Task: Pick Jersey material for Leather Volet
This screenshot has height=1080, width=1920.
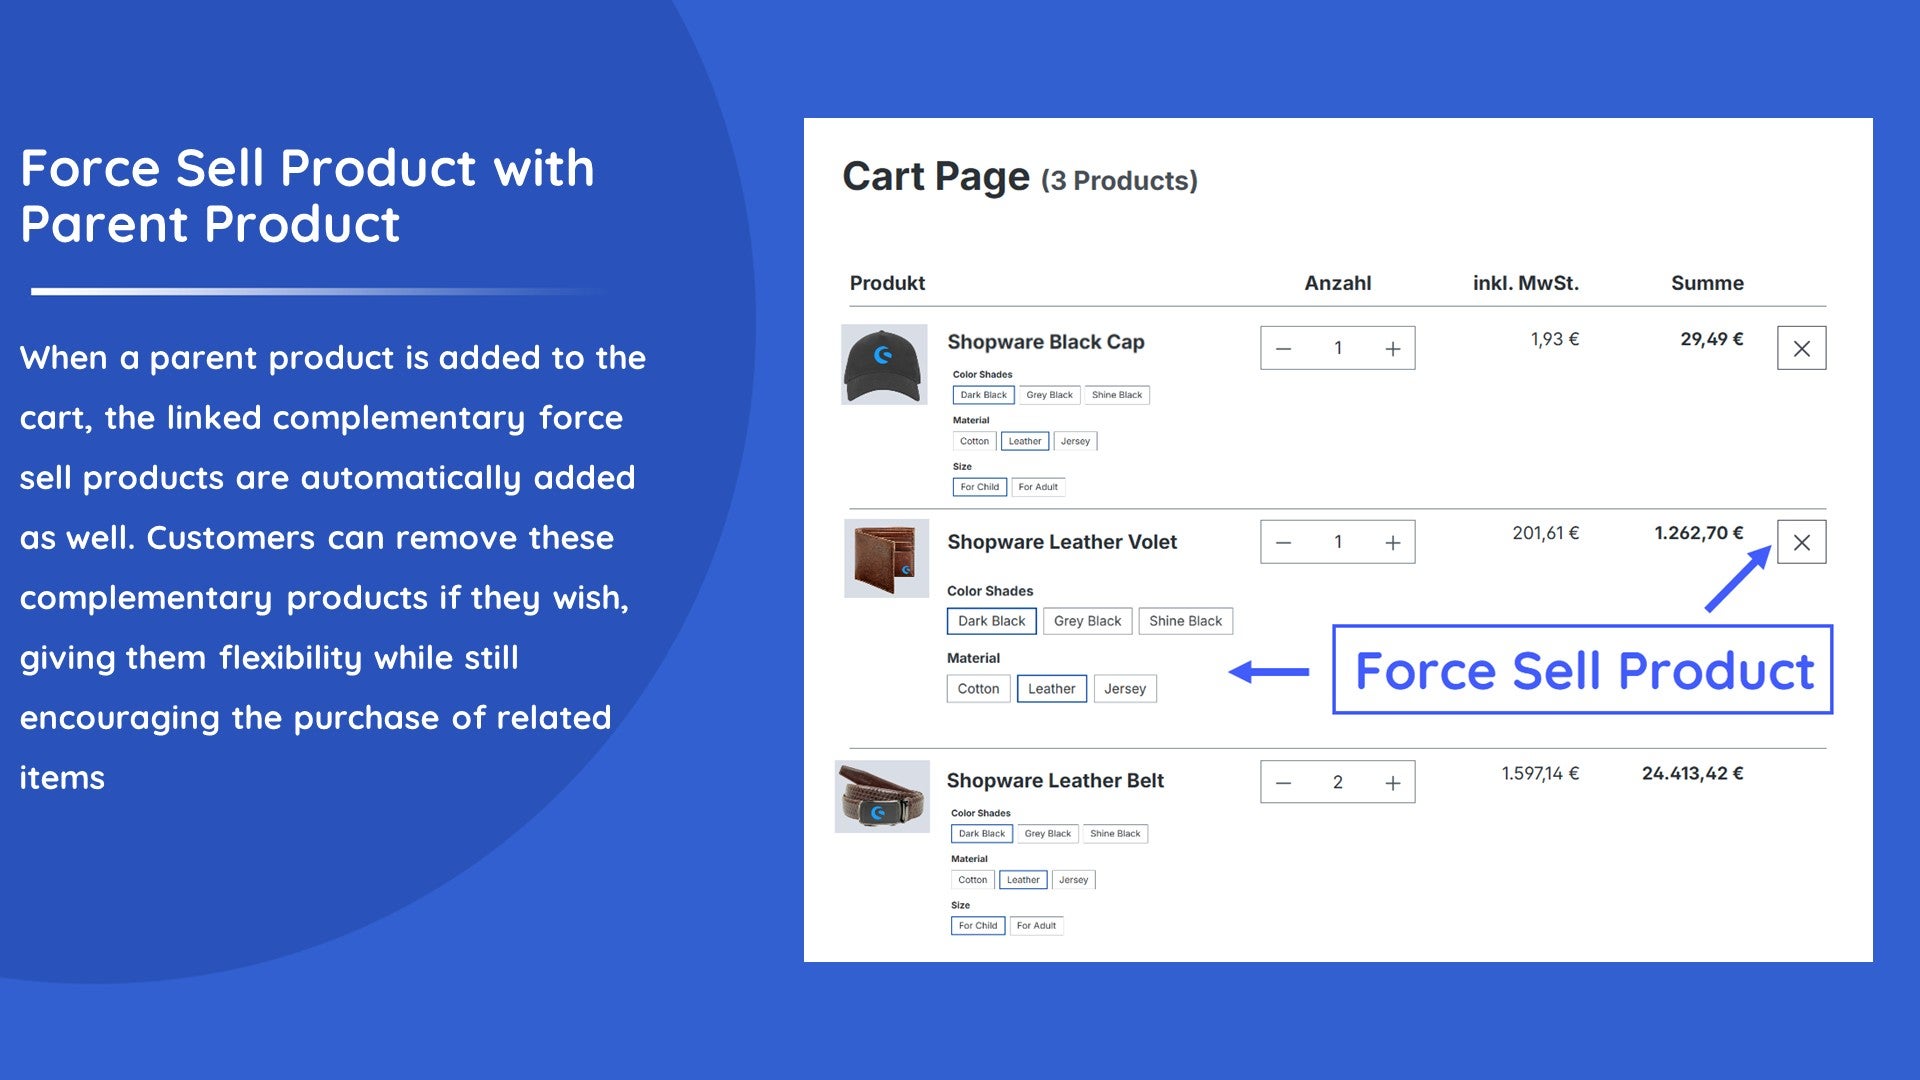Action: point(1124,689)
